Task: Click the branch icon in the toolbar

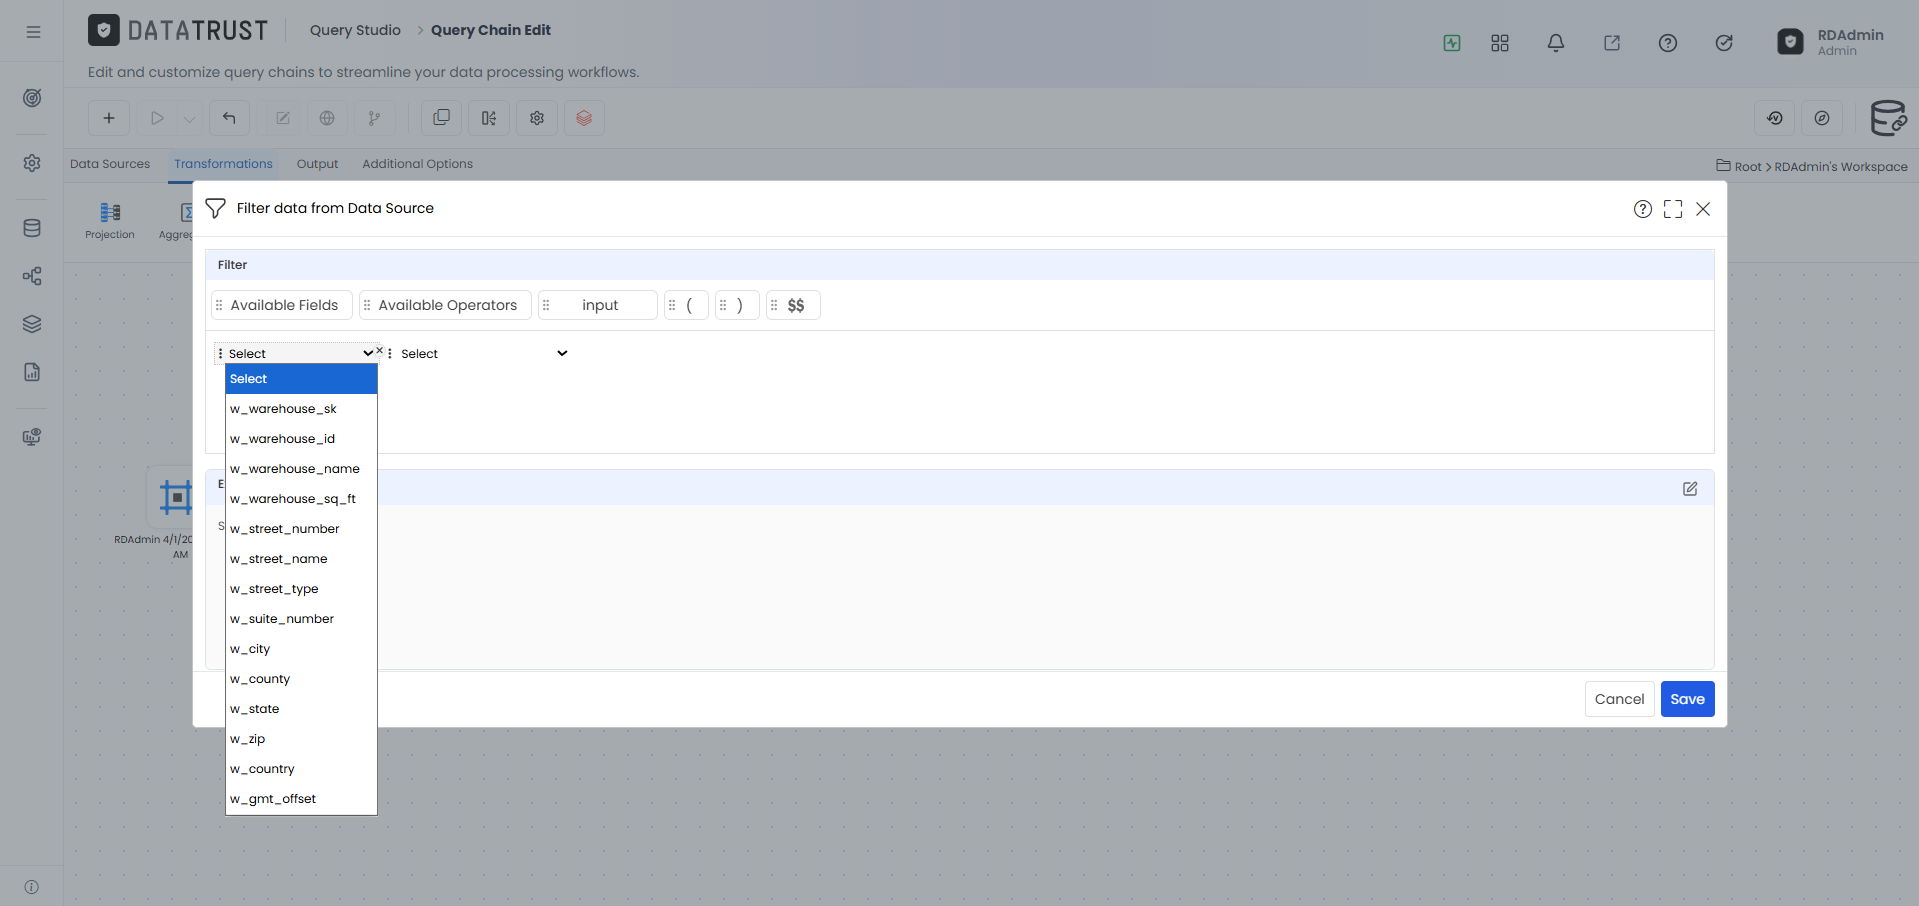Action: click(374, 118)
